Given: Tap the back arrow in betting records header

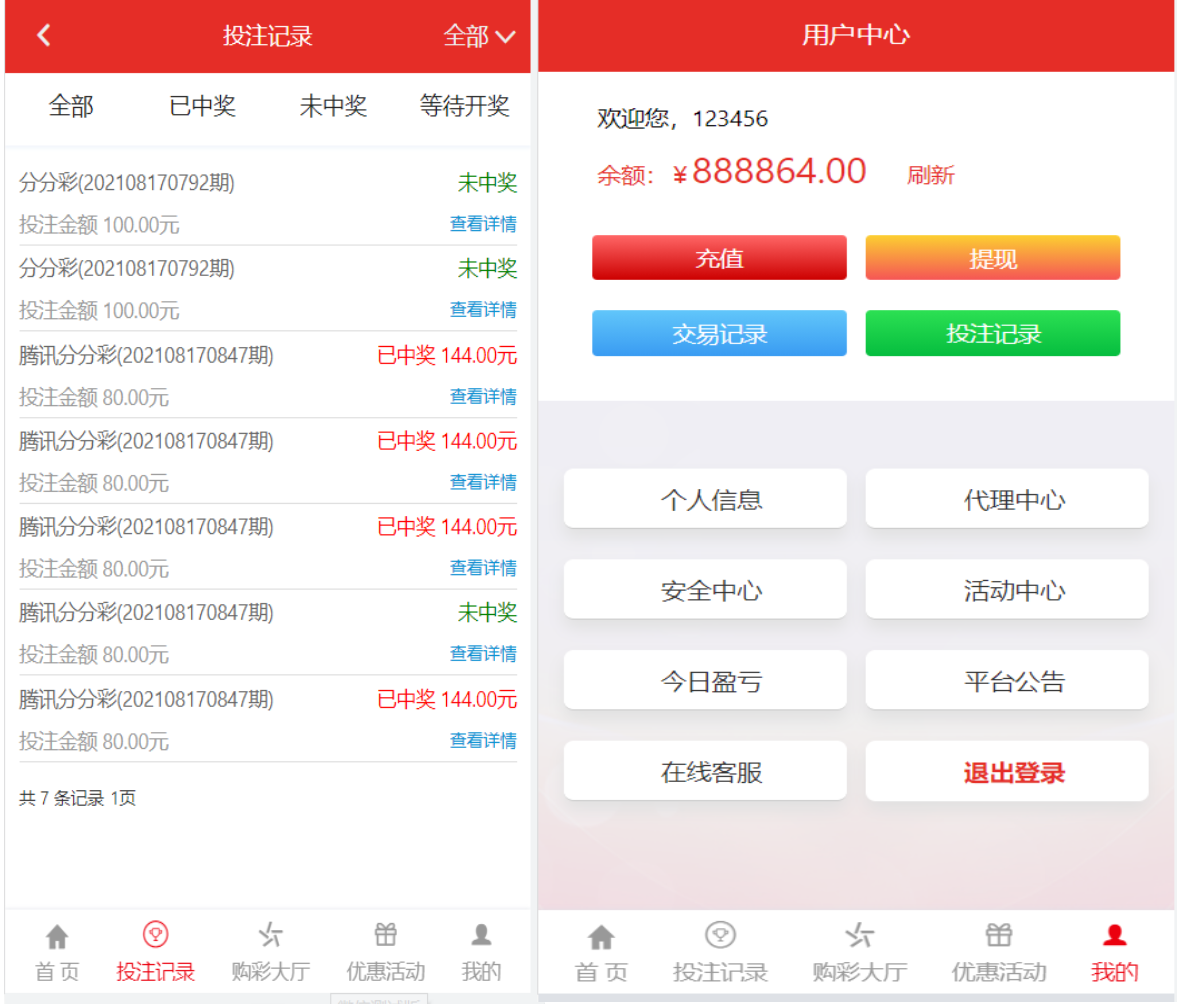Looking at the screenshot, I should coord(43,36).
